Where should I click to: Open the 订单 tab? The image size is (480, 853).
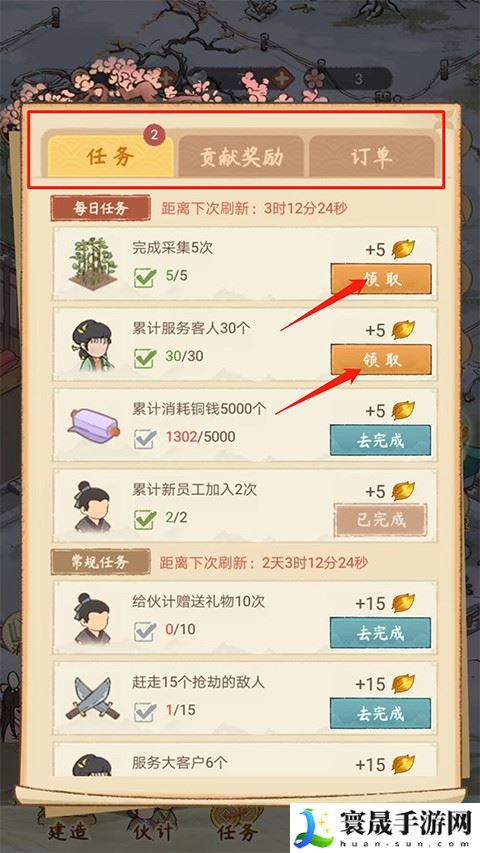pyautogui.click(x=372, y=157)
